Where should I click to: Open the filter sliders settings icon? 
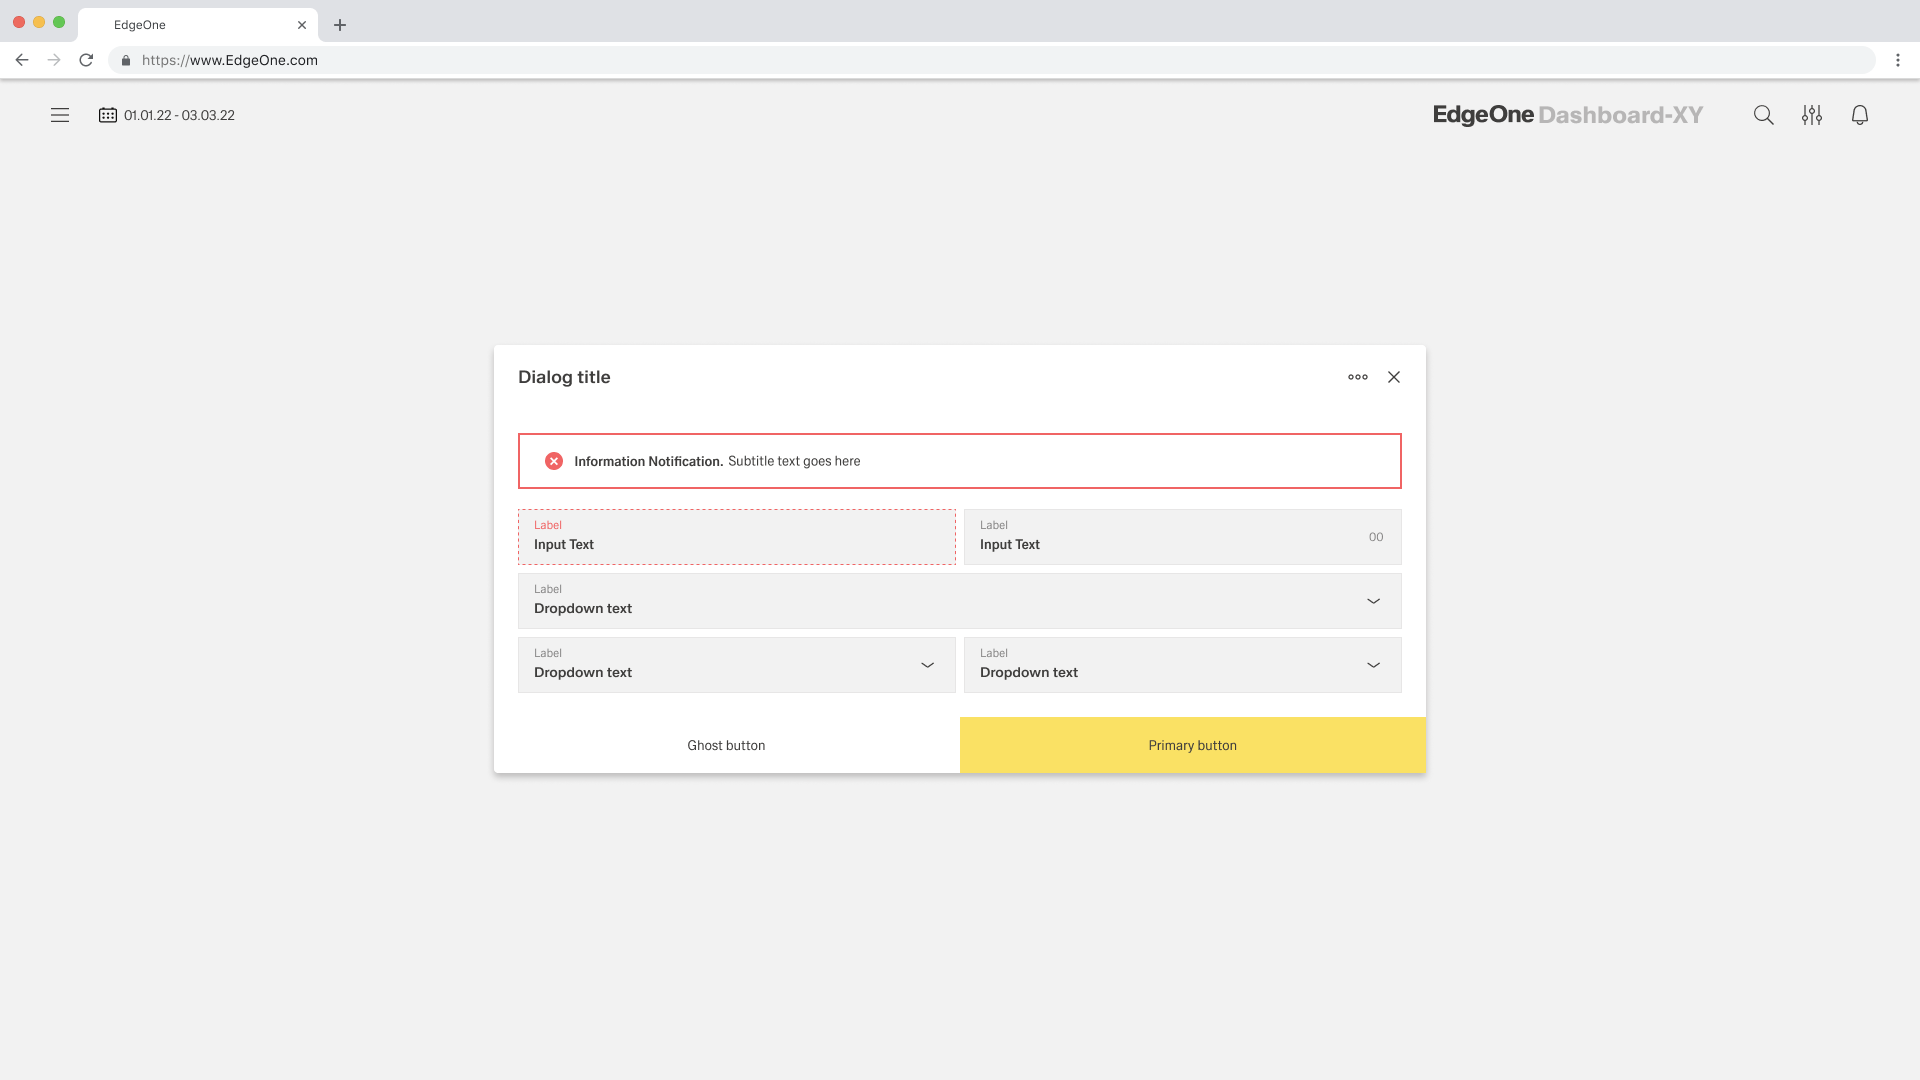pos(1811,115)
